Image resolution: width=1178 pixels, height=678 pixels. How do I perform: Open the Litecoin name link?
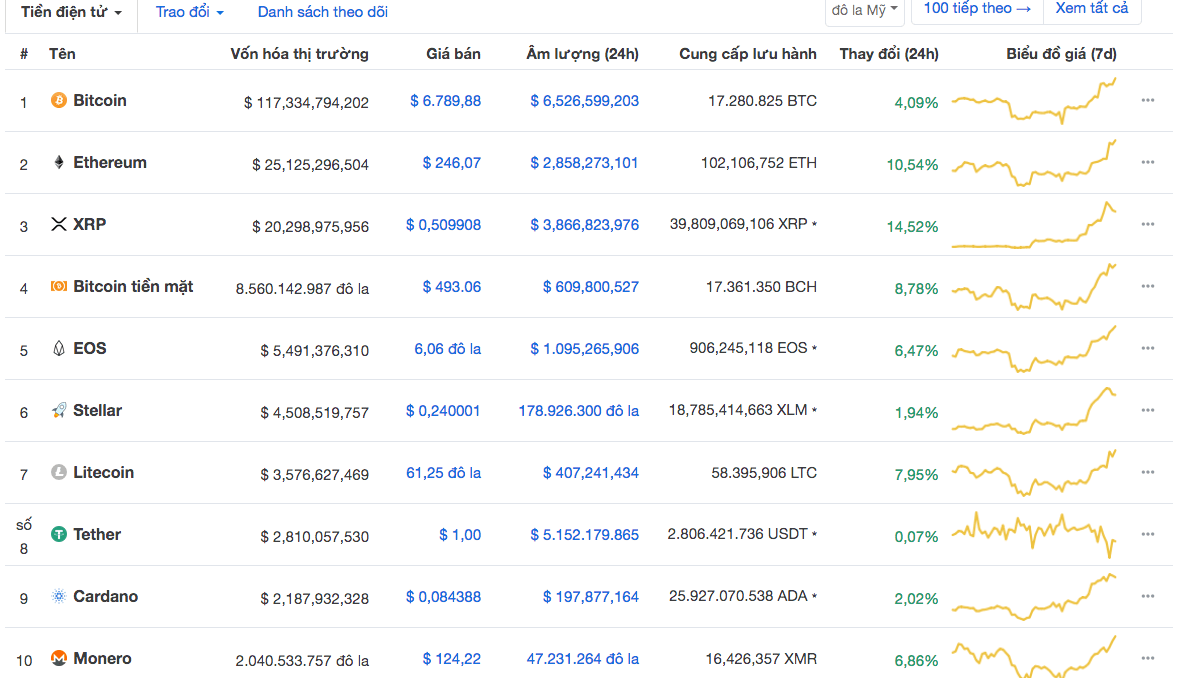point(104,472)
